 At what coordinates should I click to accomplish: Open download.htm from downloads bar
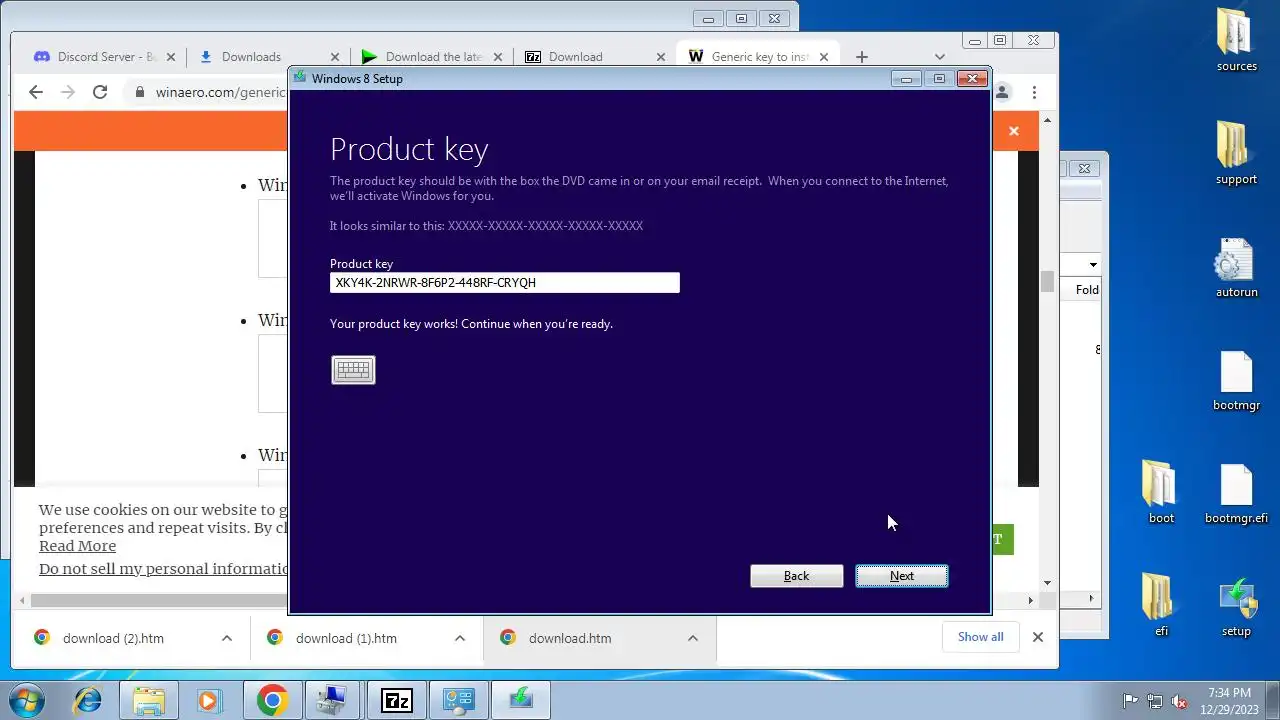(570, 638)
